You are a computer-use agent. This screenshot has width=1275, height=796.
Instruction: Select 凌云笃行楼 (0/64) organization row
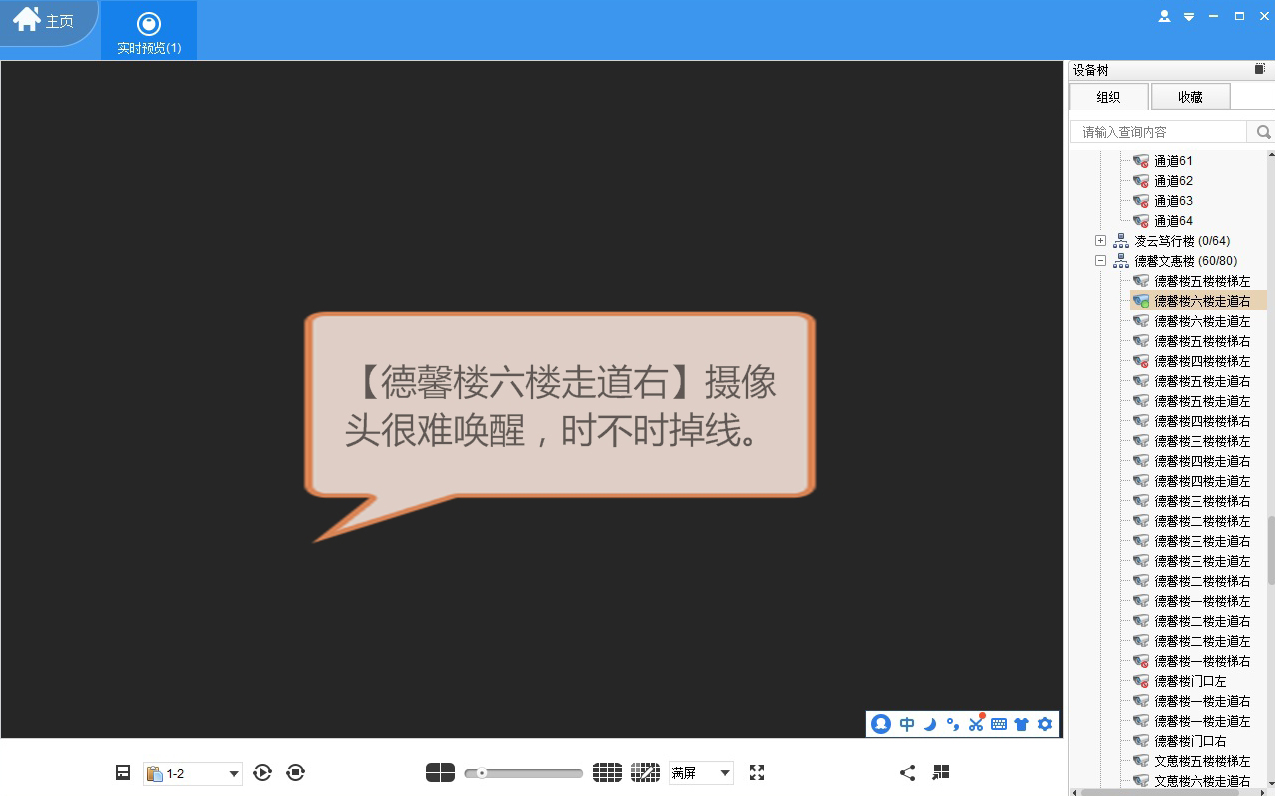pyautogui.click(x=1182, y=241)
